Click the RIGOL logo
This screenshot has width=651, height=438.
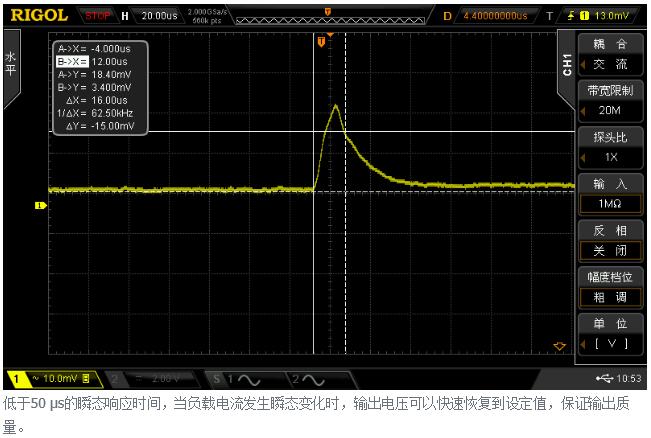(40, 15)
